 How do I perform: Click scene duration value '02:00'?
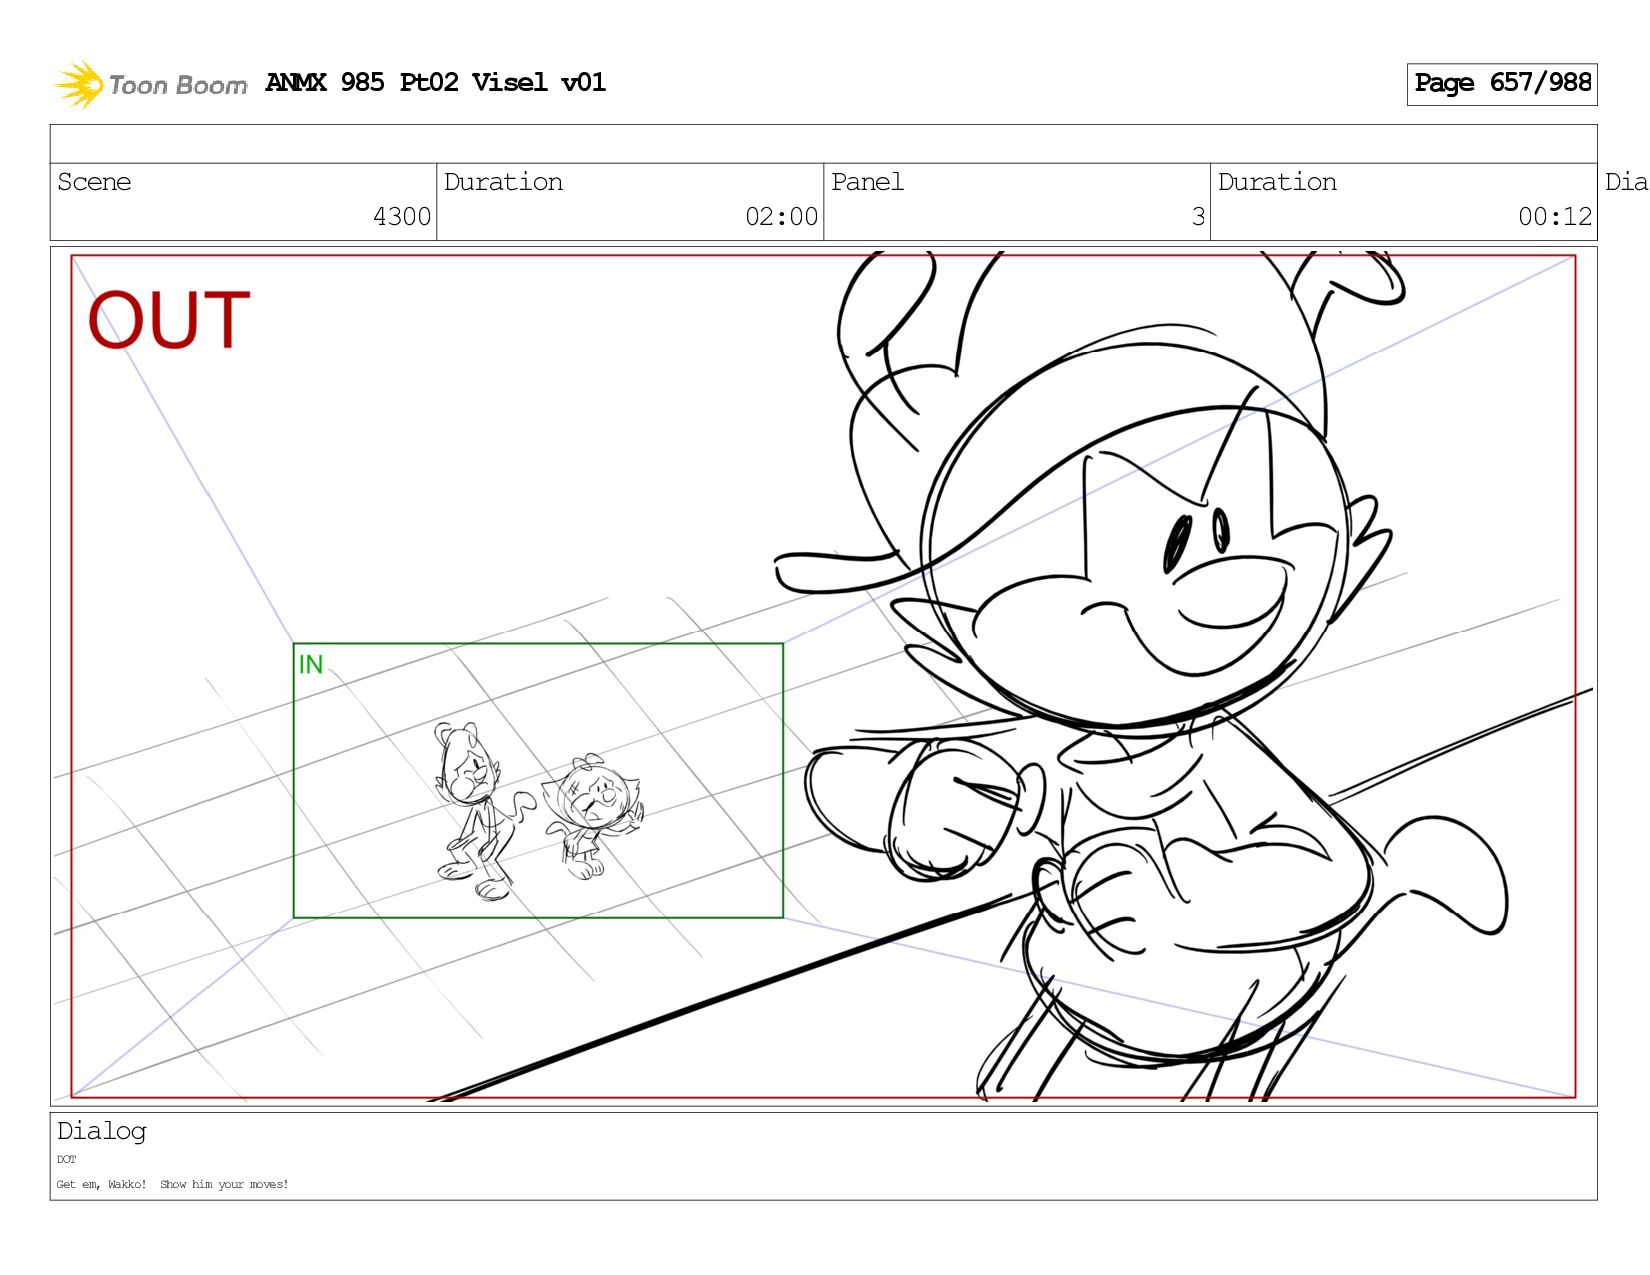tap(781, 217)
